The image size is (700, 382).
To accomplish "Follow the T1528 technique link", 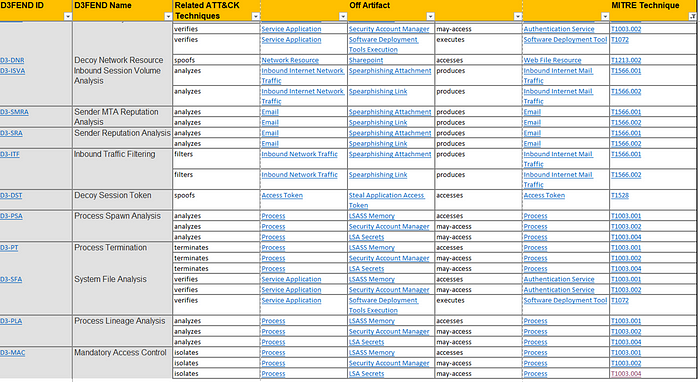I will point(620,195).
